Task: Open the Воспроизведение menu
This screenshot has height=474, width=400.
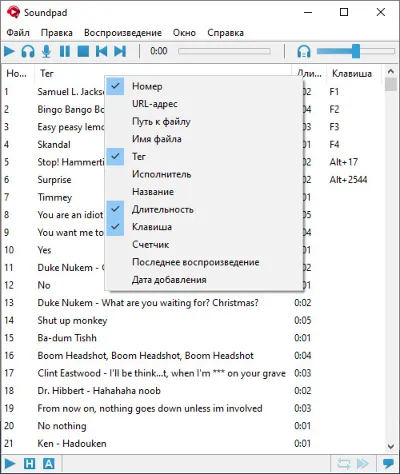Action: [123, 33]
